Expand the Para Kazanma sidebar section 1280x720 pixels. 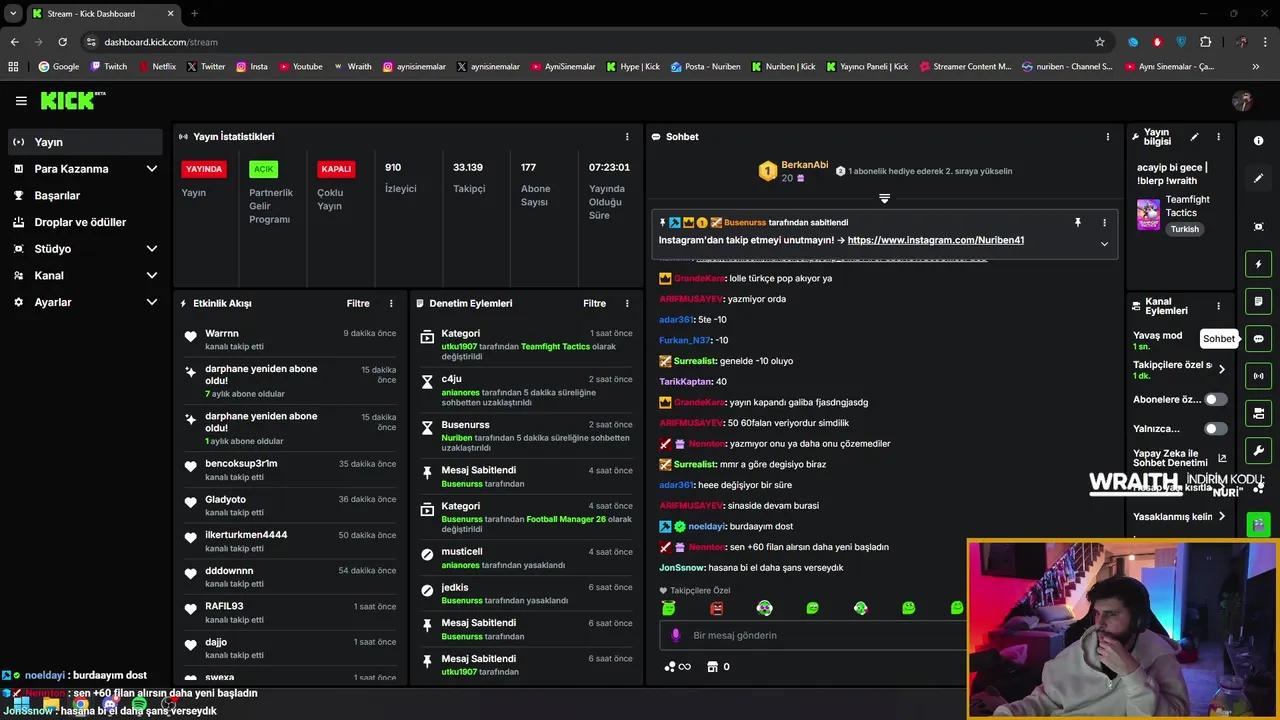[152, 169]
